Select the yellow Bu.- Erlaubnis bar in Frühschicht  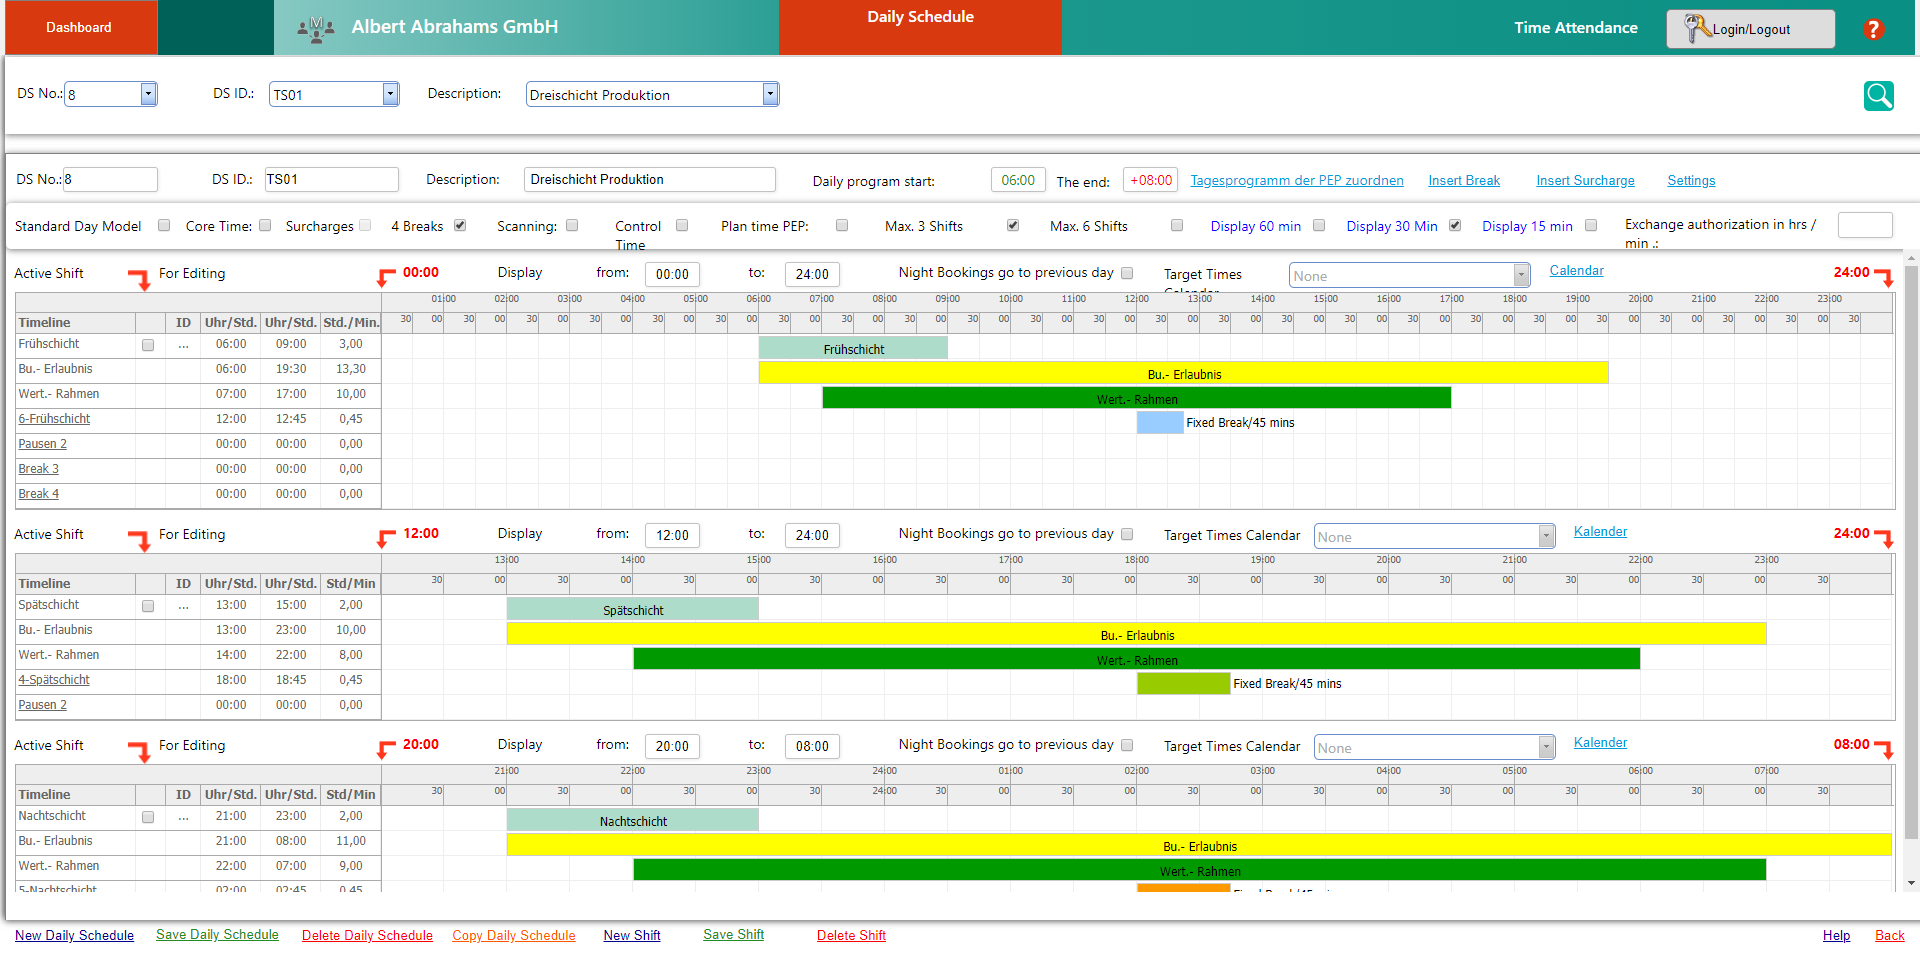point(1183,373)
